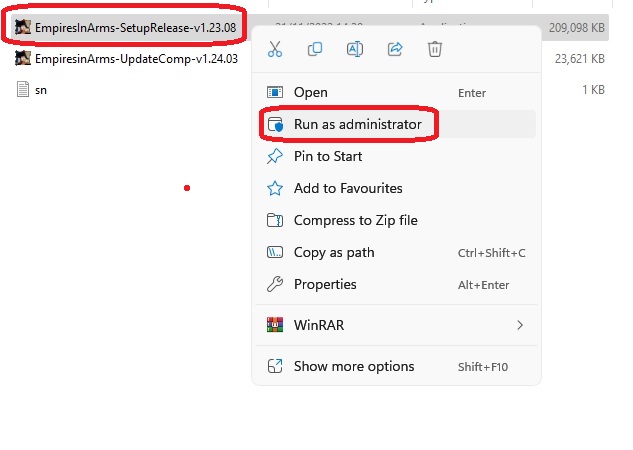Choose Pin to Start
The height and width of the screenshot is (450, 633).
coord(396,156)
